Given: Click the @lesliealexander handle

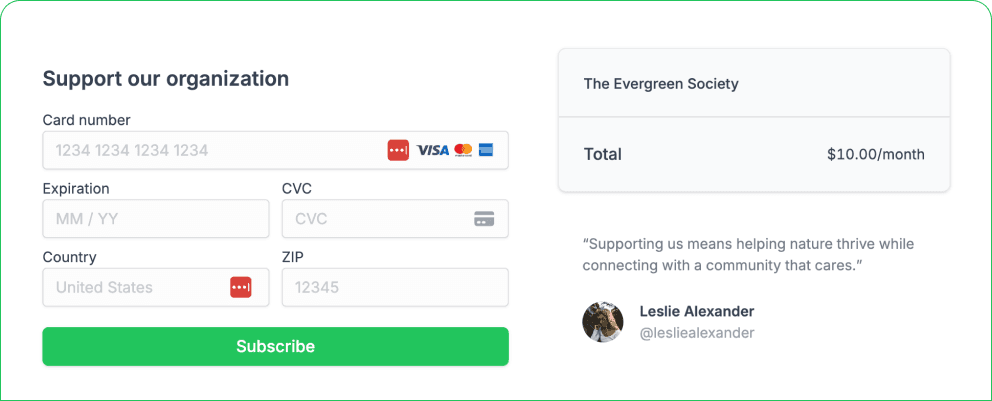Looking at the screenshot, I should pos(697,333).
